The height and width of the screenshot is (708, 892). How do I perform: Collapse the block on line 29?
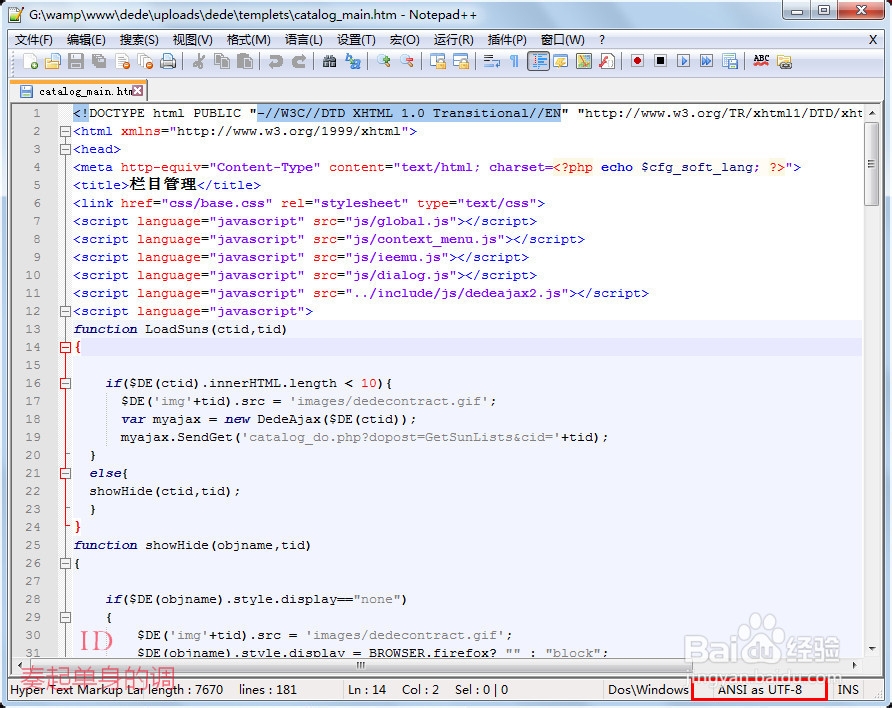[x=65, y=617]
